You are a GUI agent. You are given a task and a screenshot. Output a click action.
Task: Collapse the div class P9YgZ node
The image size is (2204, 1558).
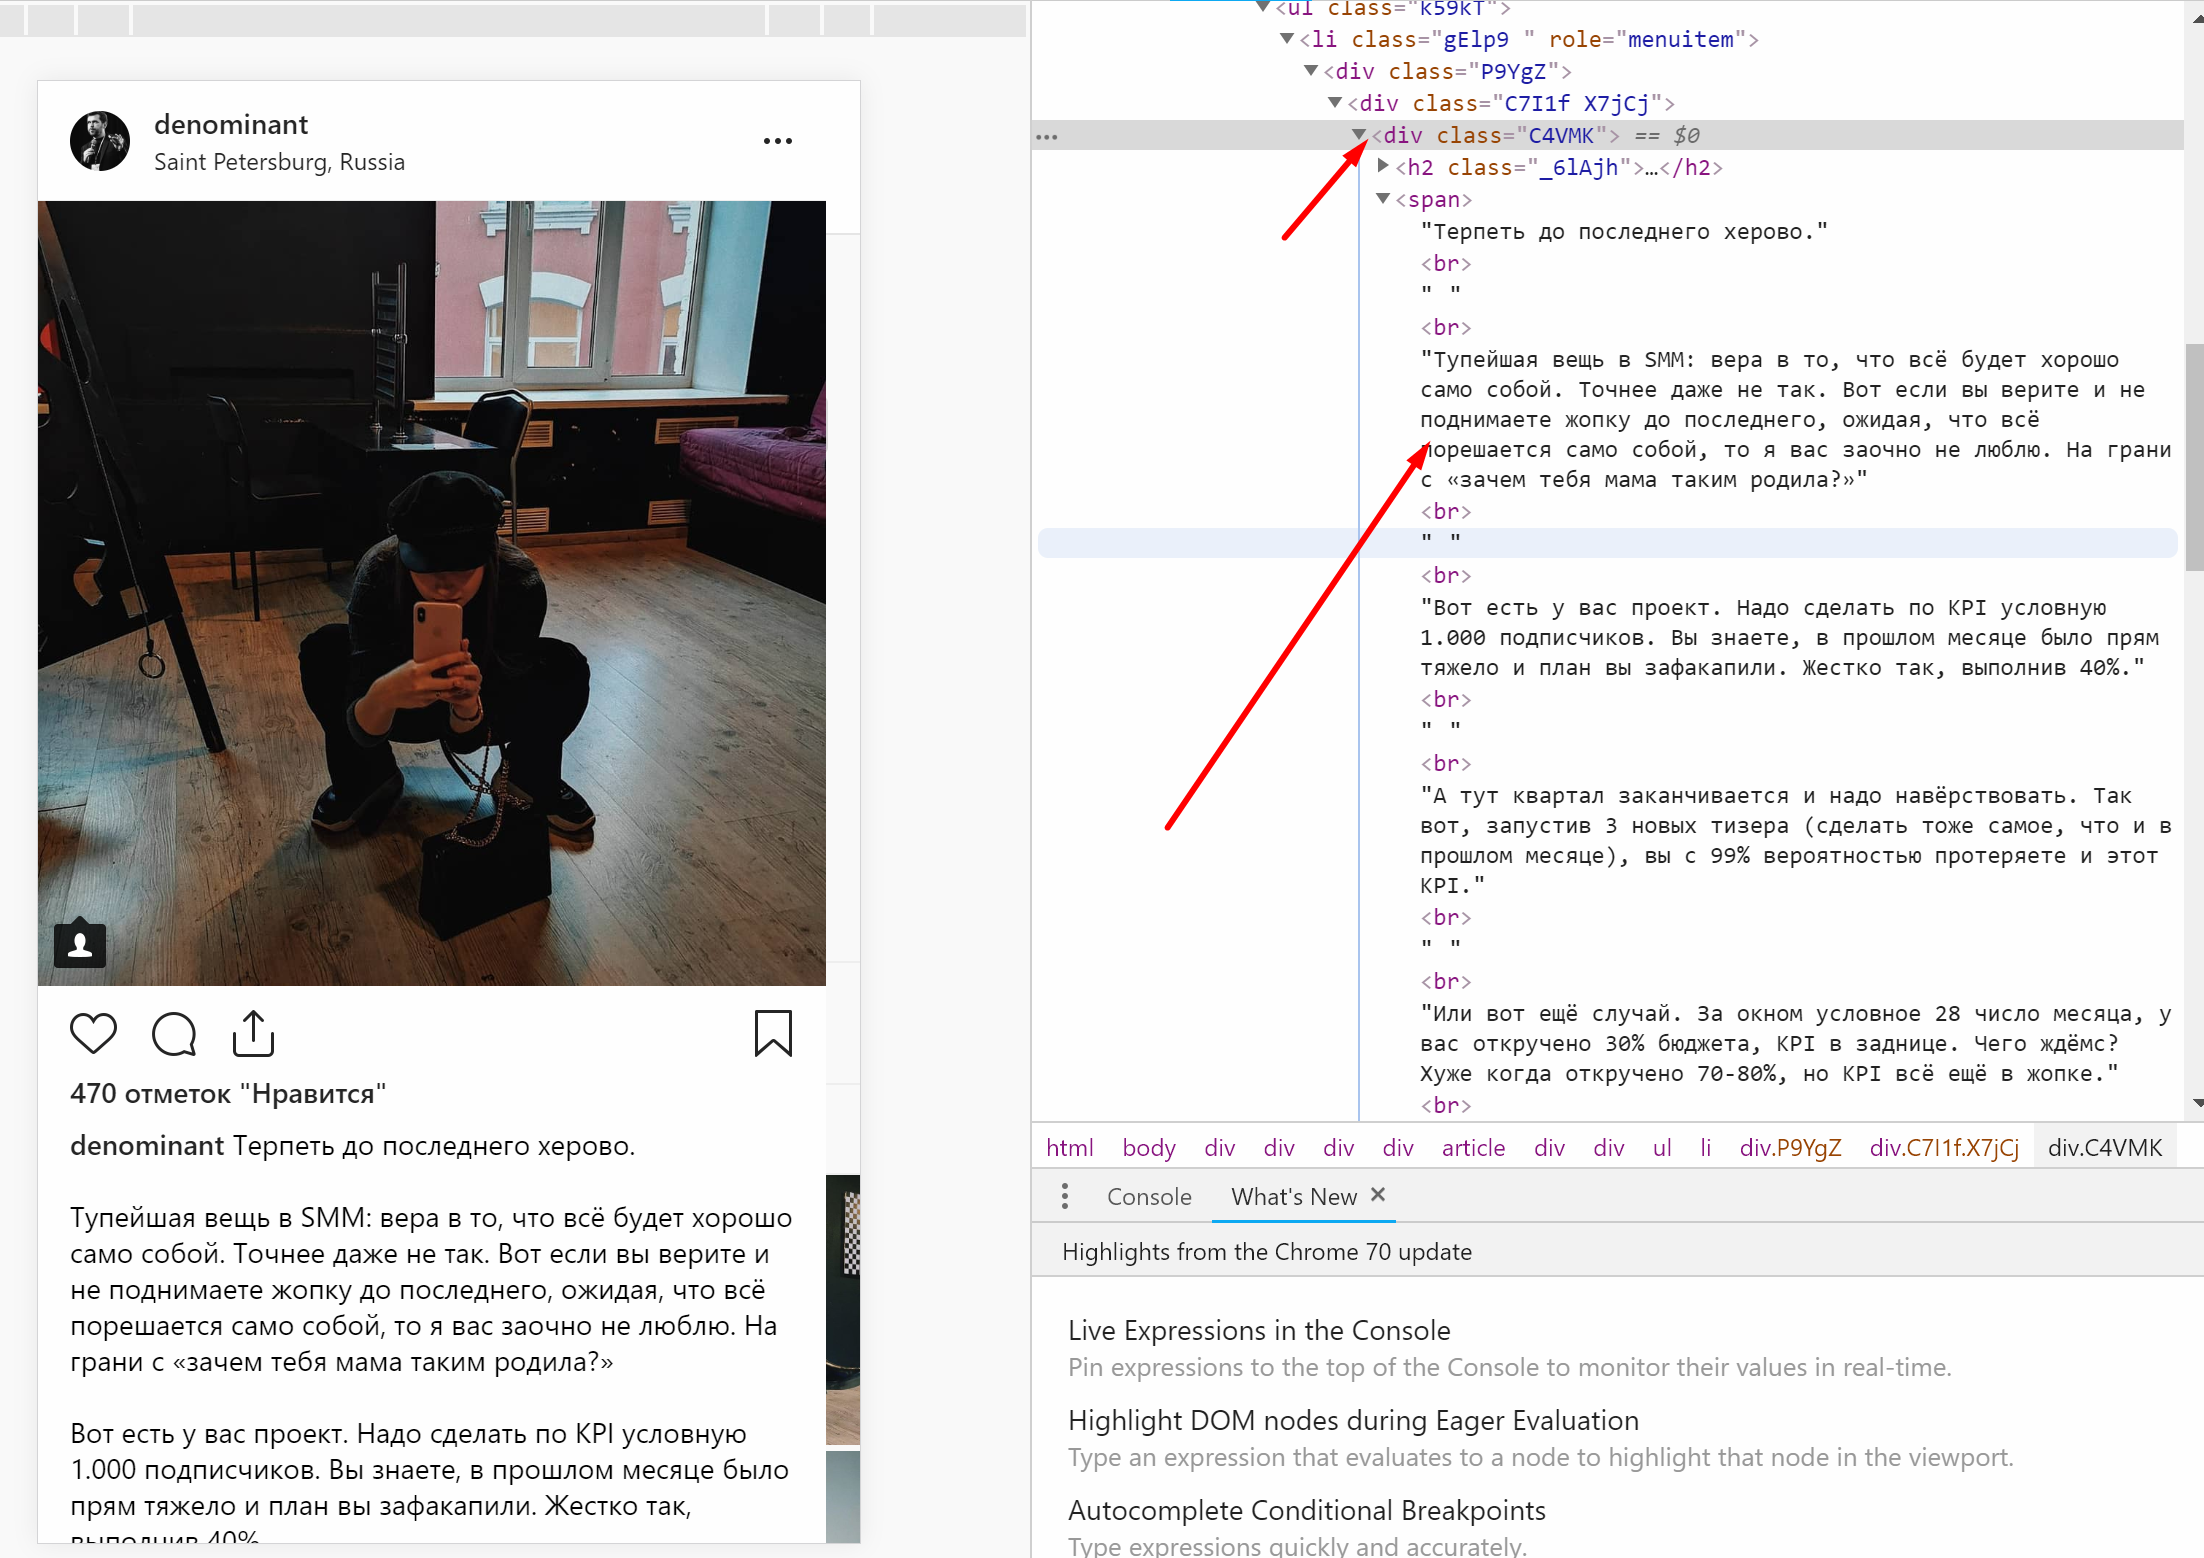point(1311,70)
